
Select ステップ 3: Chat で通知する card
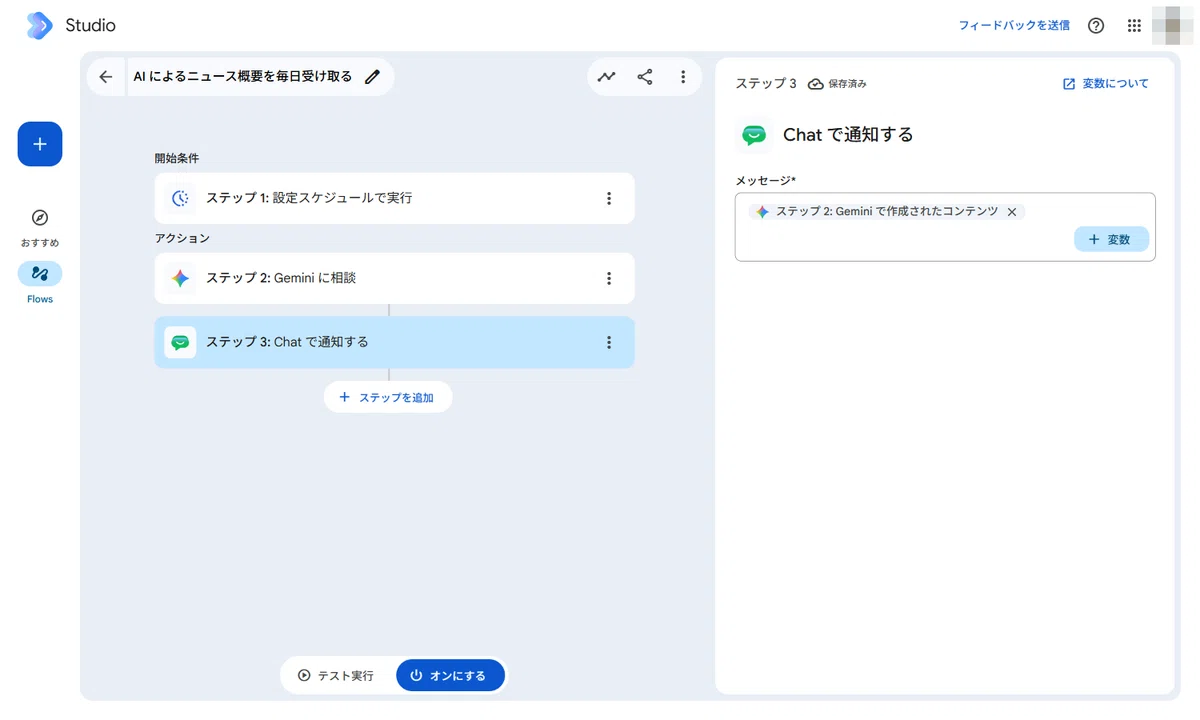point(394,342)
